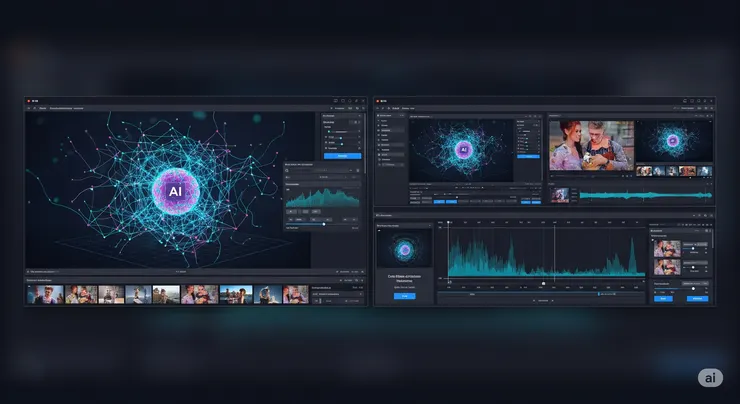Click the blue button beside right window's network preview
Viewport: 740px width, 404px height.
528,156
